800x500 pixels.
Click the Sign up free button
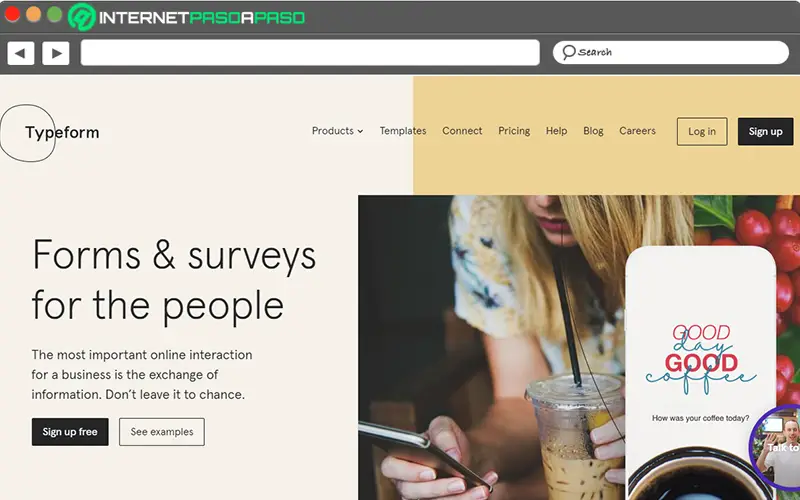click(70, 432)
